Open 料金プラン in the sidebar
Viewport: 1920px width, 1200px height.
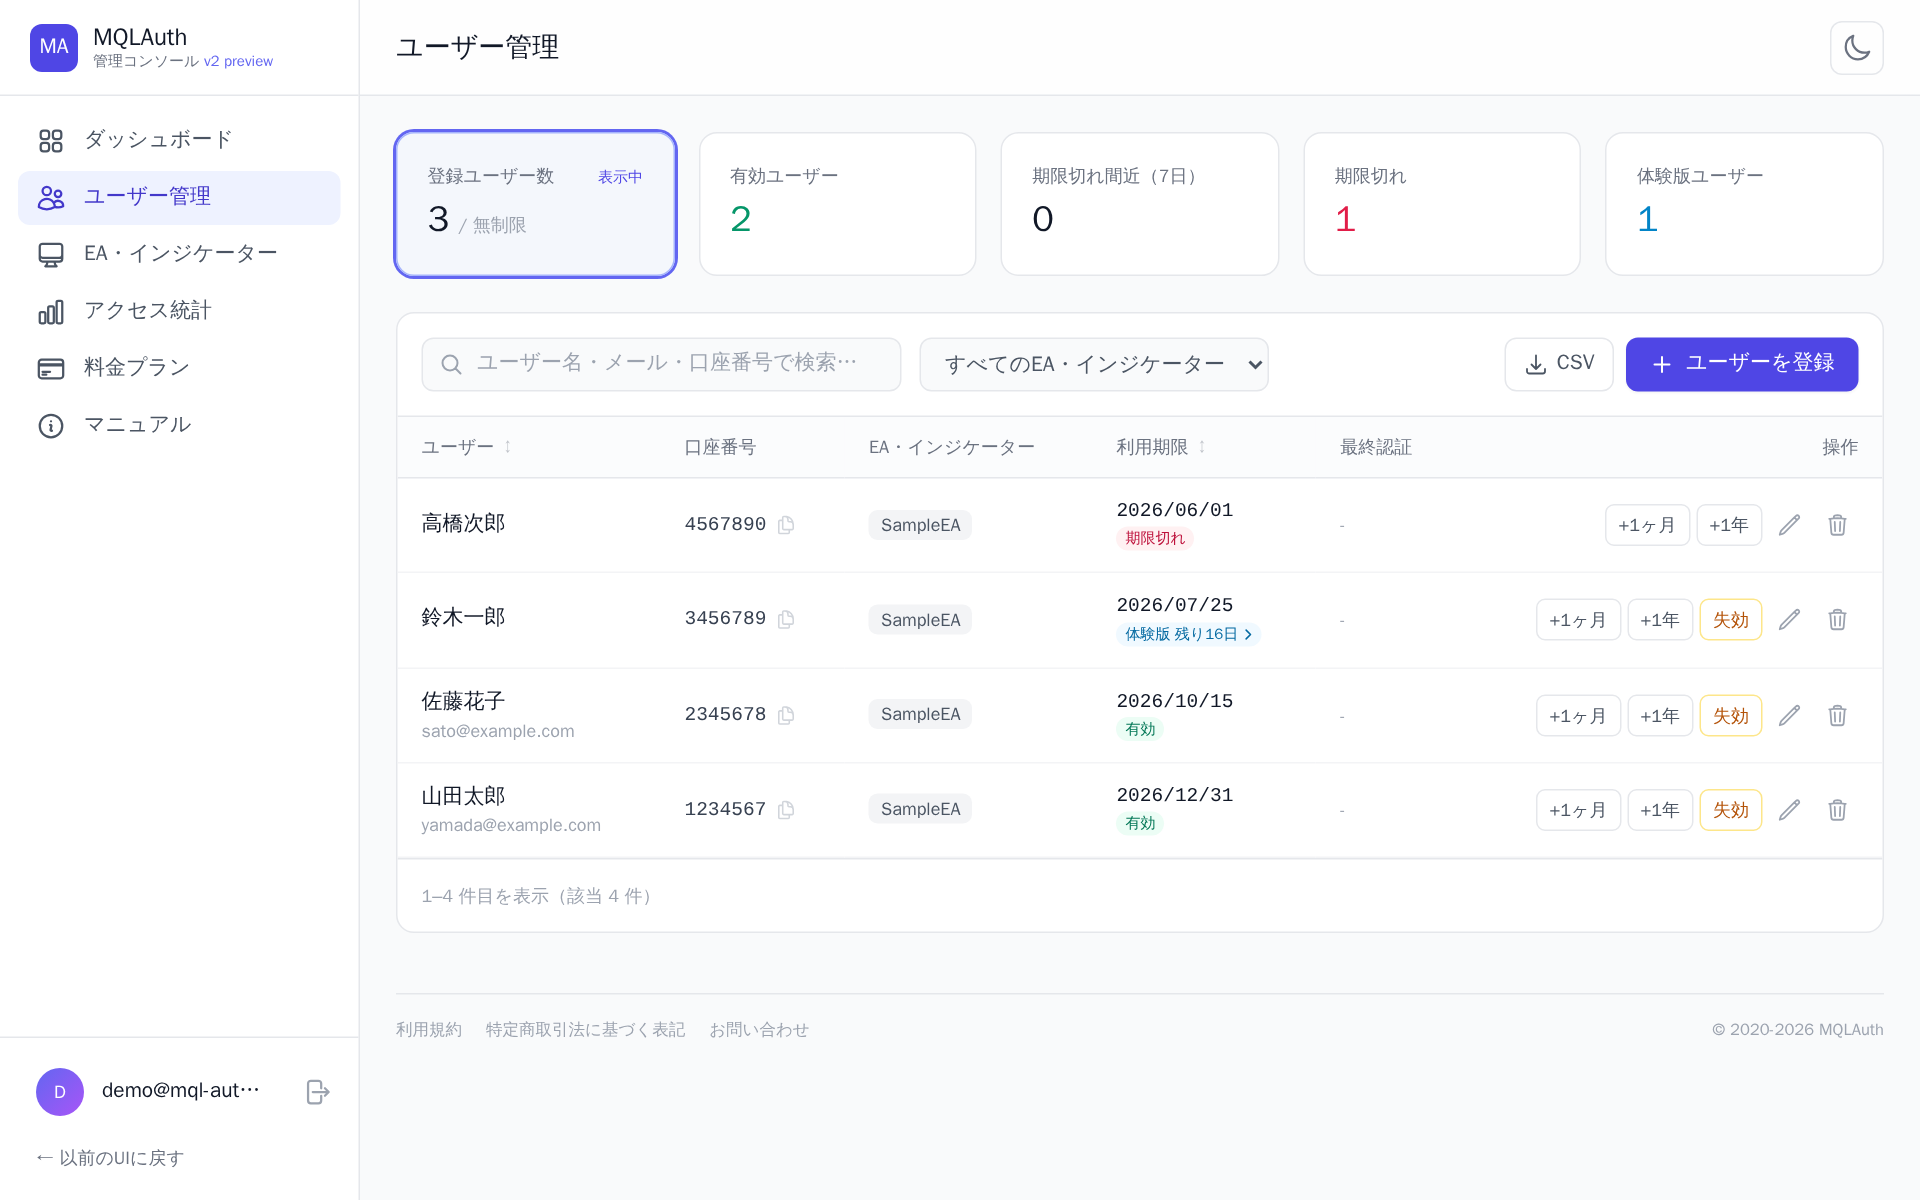pyautogui.click(x=179, y=368)
